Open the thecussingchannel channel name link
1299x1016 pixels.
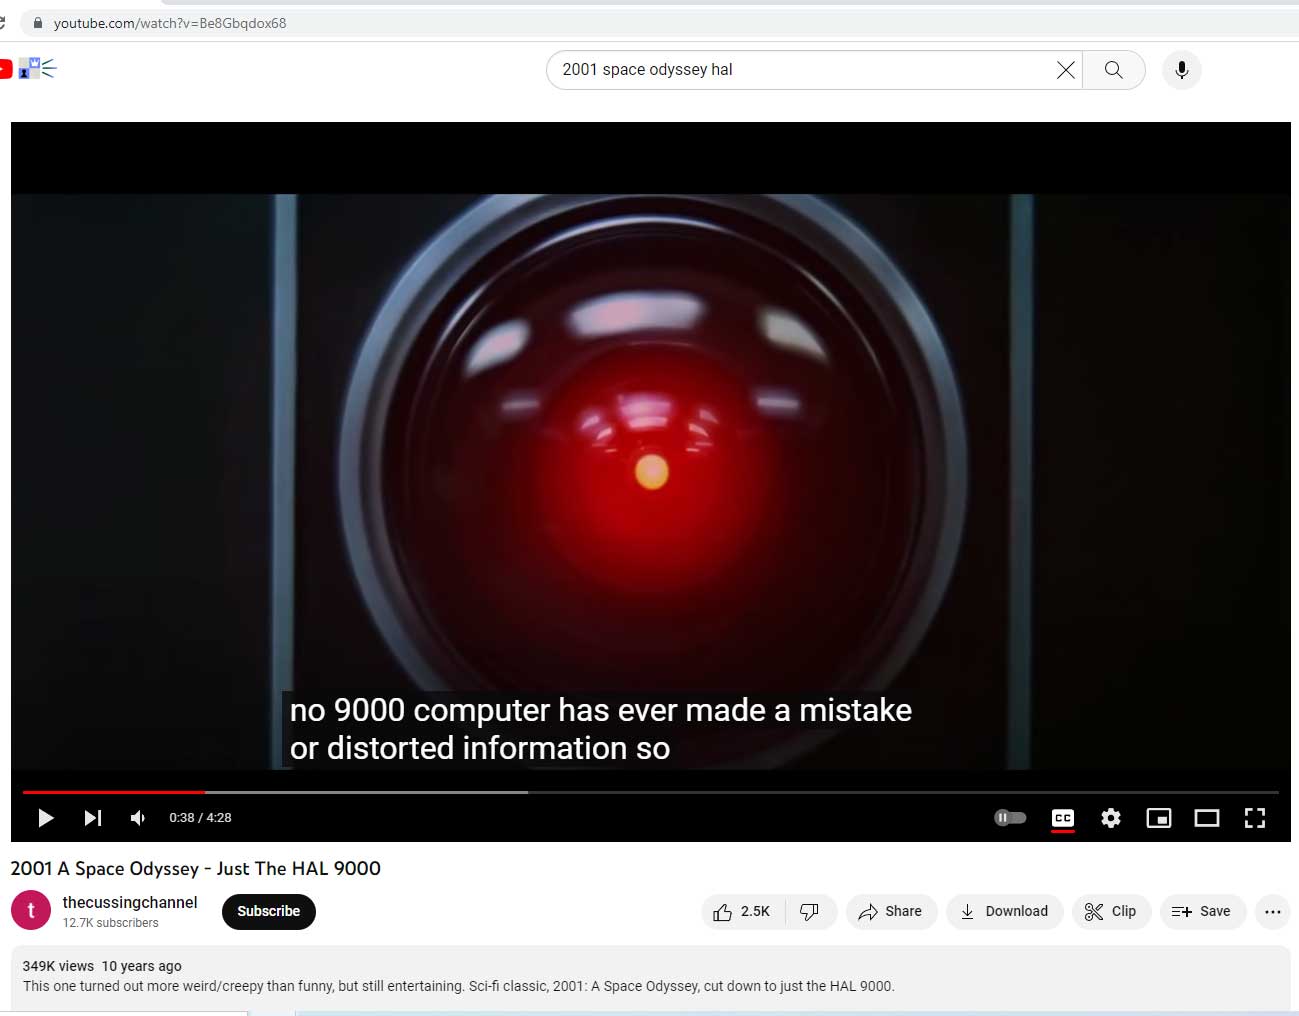130,902
